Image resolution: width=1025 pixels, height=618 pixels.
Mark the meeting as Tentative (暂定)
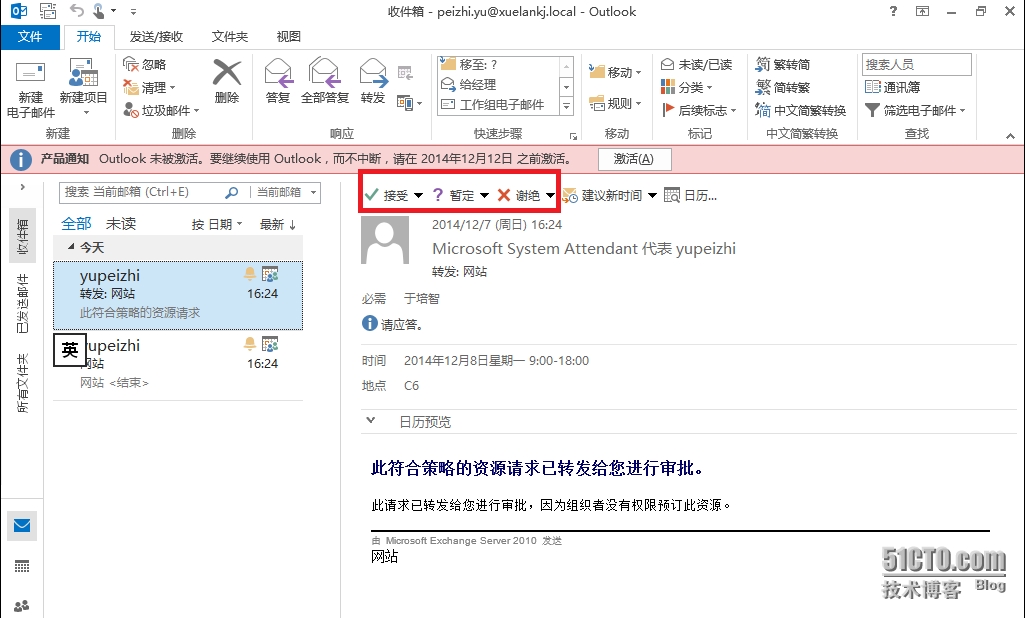454,195
